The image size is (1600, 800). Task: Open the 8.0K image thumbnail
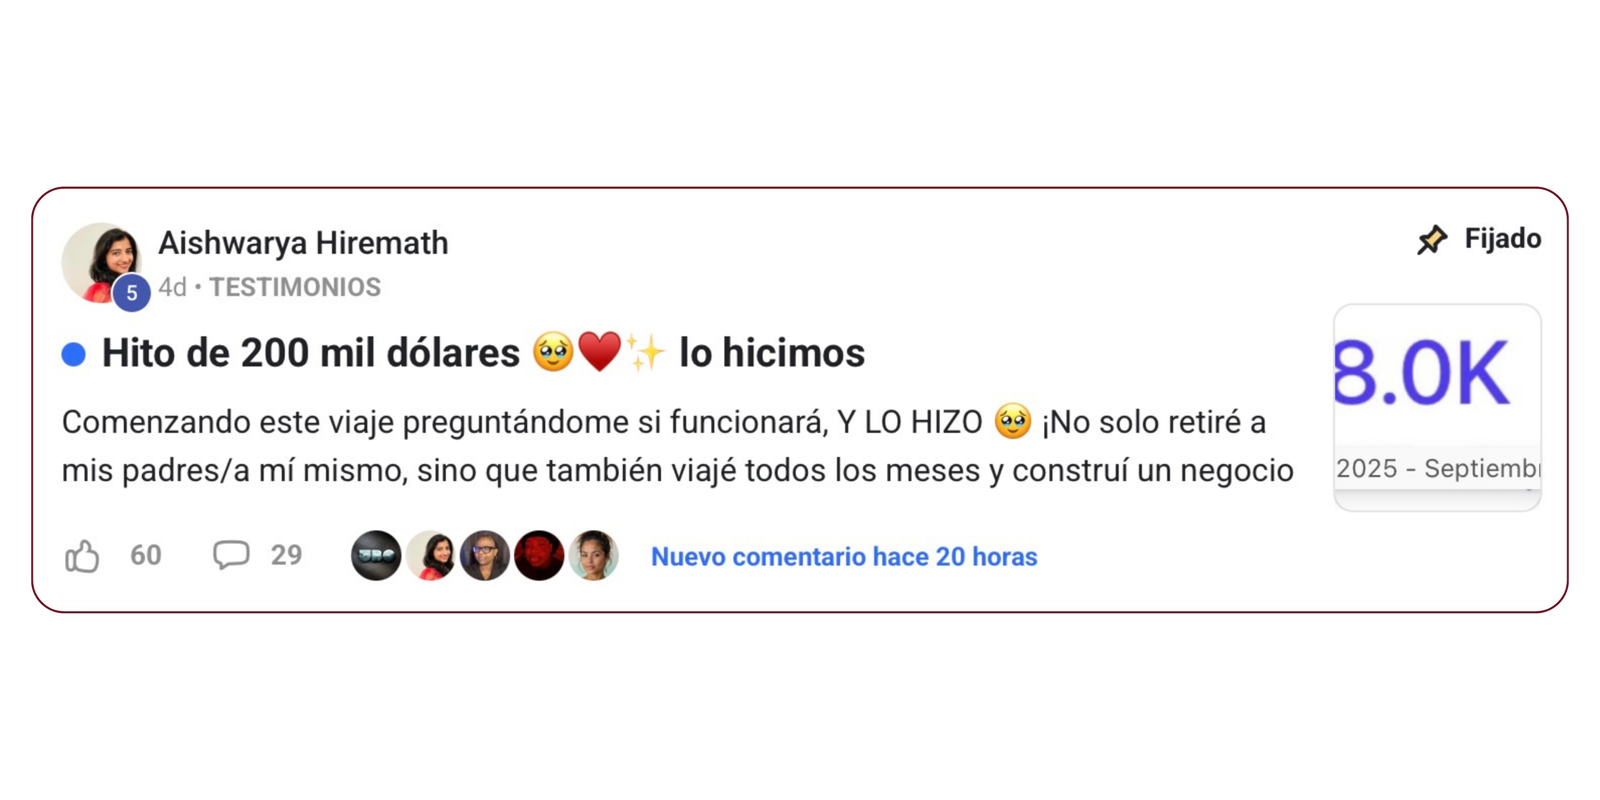(1437, 408)
